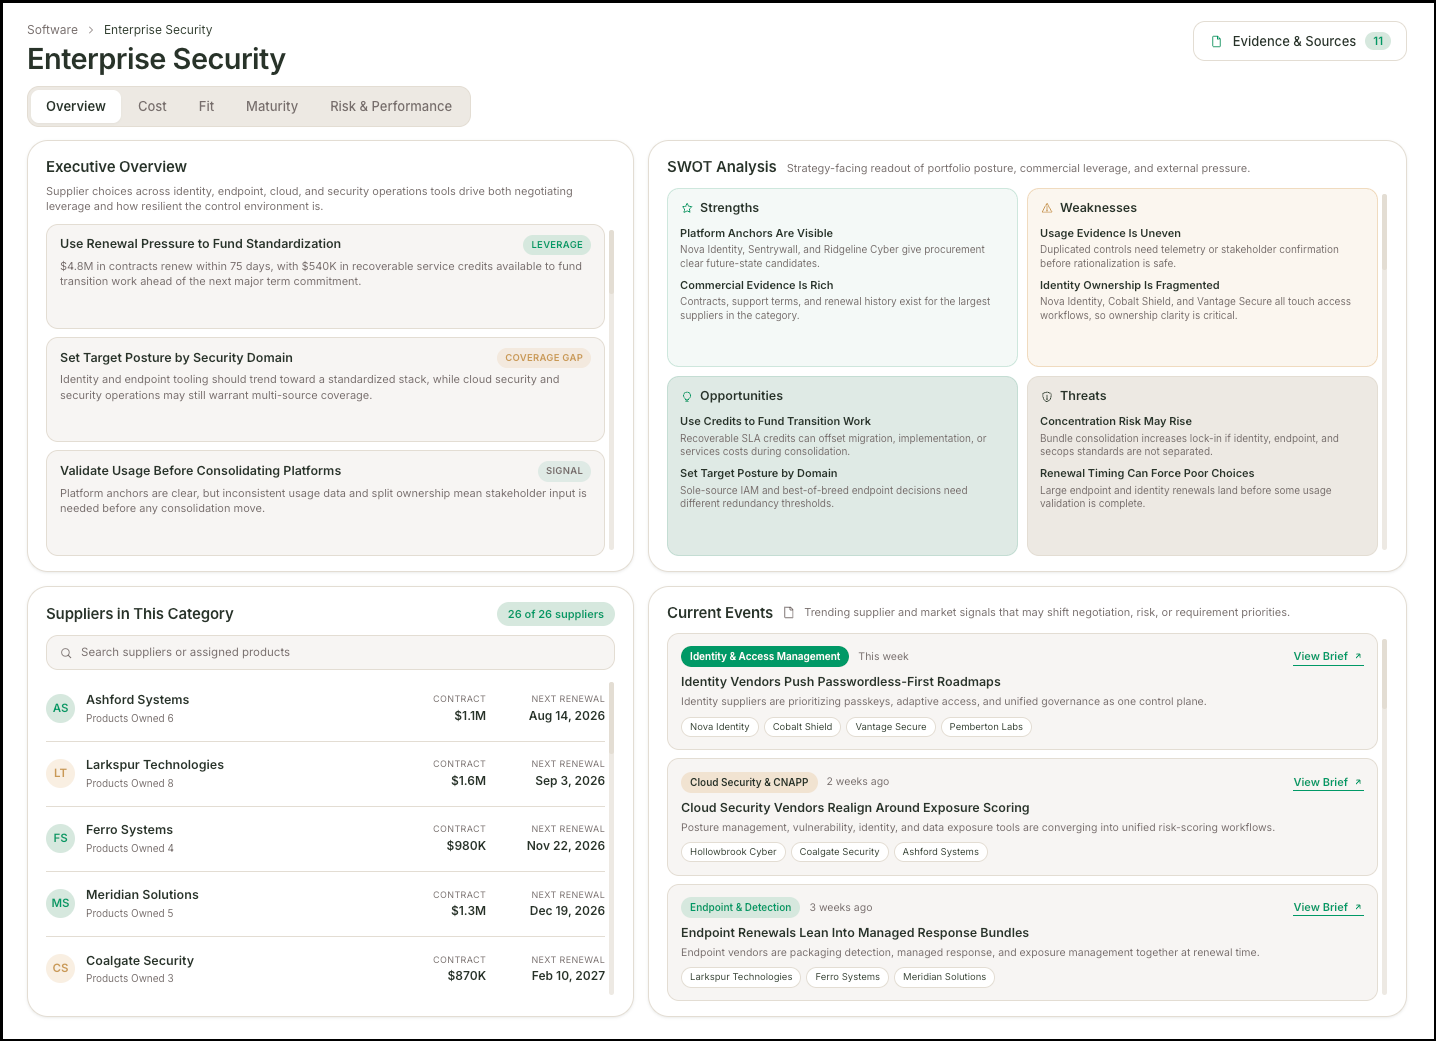The width and height of the screenshot is (1436, 1041).
Task: Click the suppliers list scrollbar
Action: [x=611, y=719]
